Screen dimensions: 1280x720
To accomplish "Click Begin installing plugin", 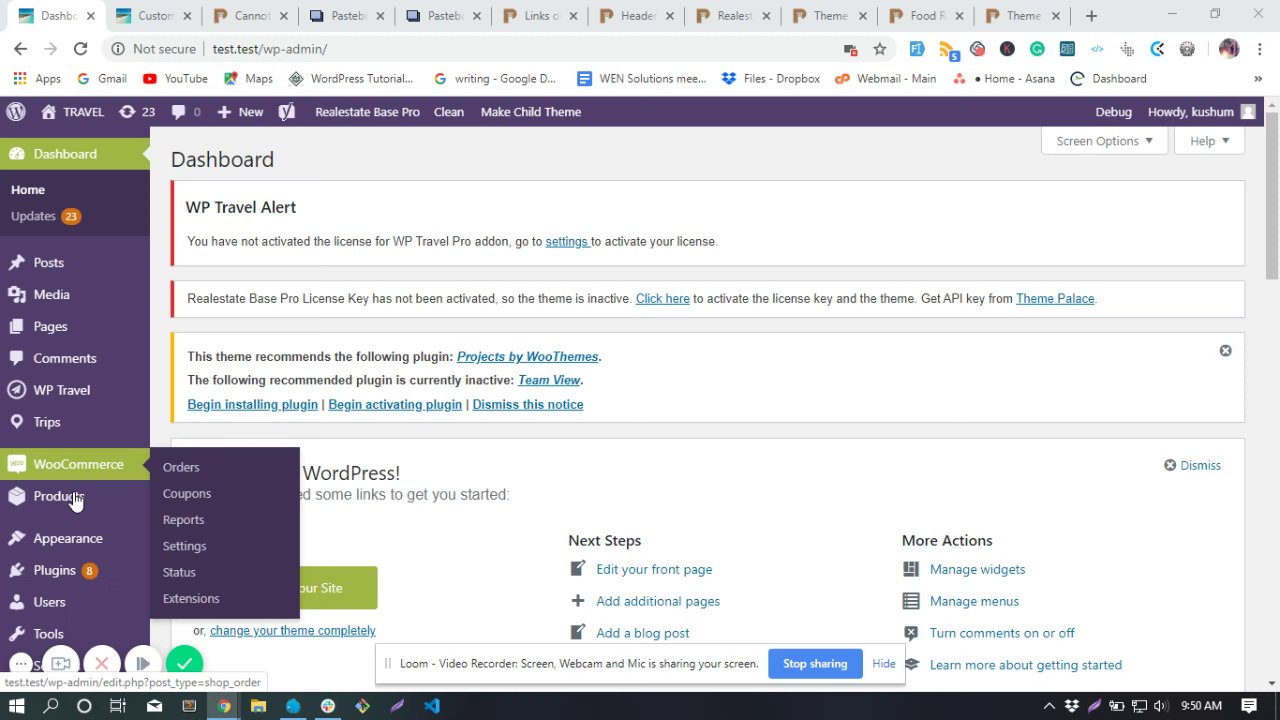I will 252,404.
